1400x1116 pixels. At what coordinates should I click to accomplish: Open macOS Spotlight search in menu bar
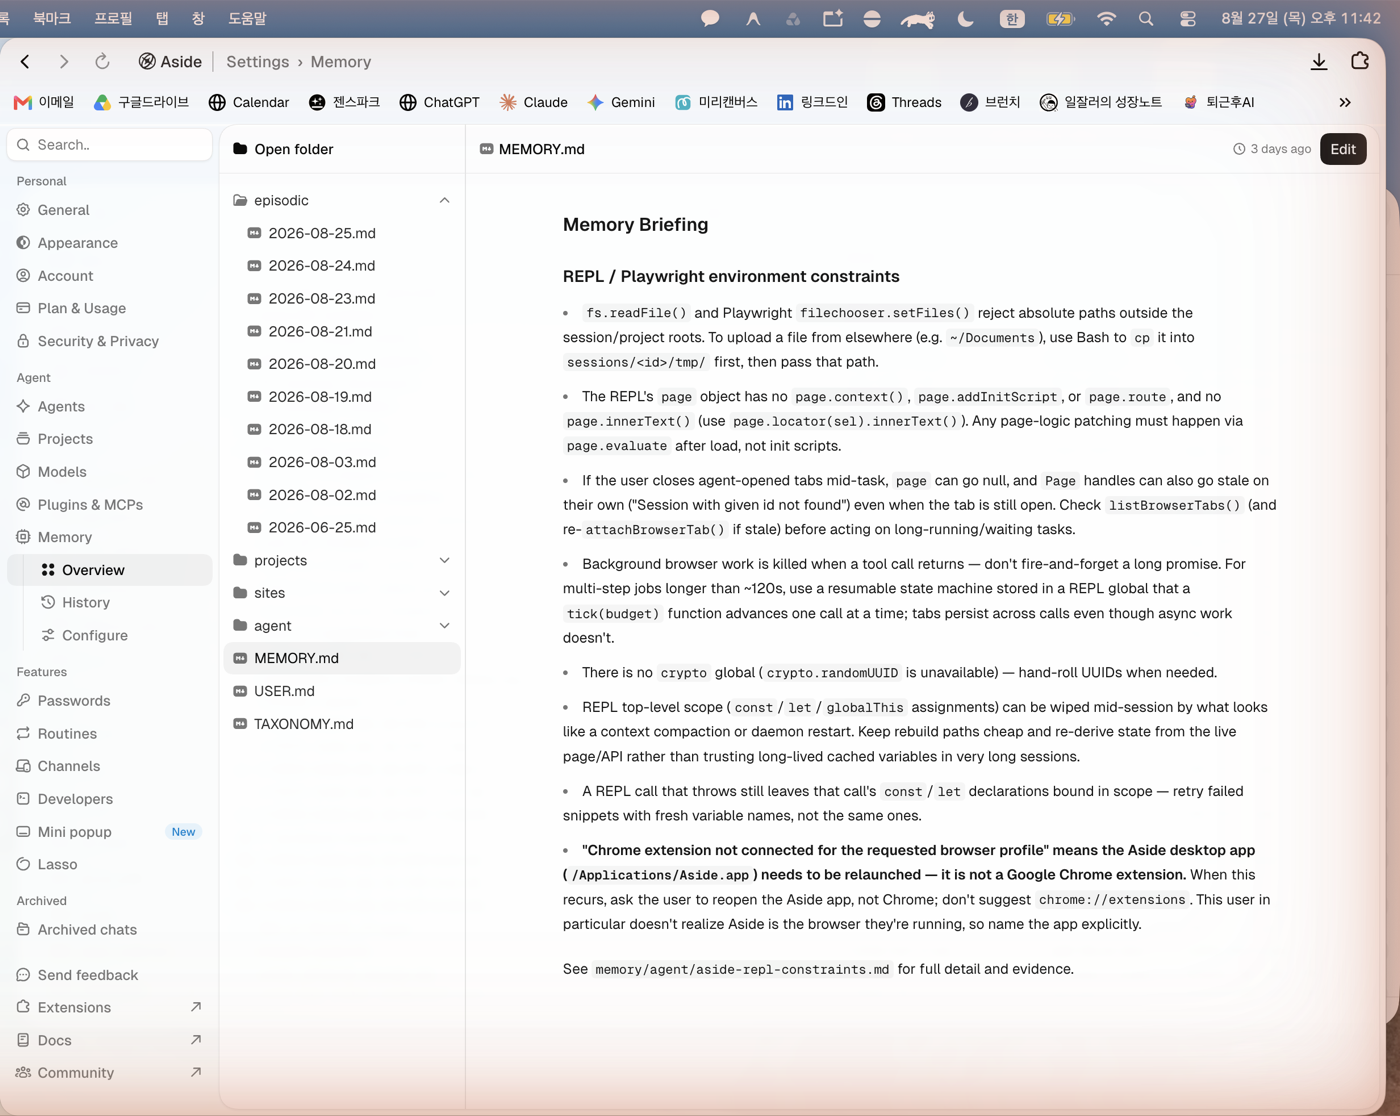point(1146,18)
